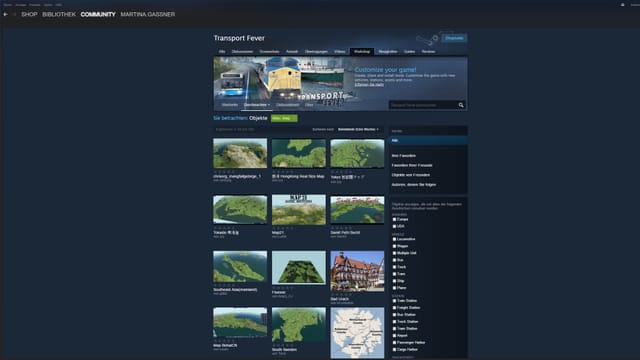The width and height of the screenshot is (640, 360).
Task: Switch to the Videos tab
Action: 340,52
